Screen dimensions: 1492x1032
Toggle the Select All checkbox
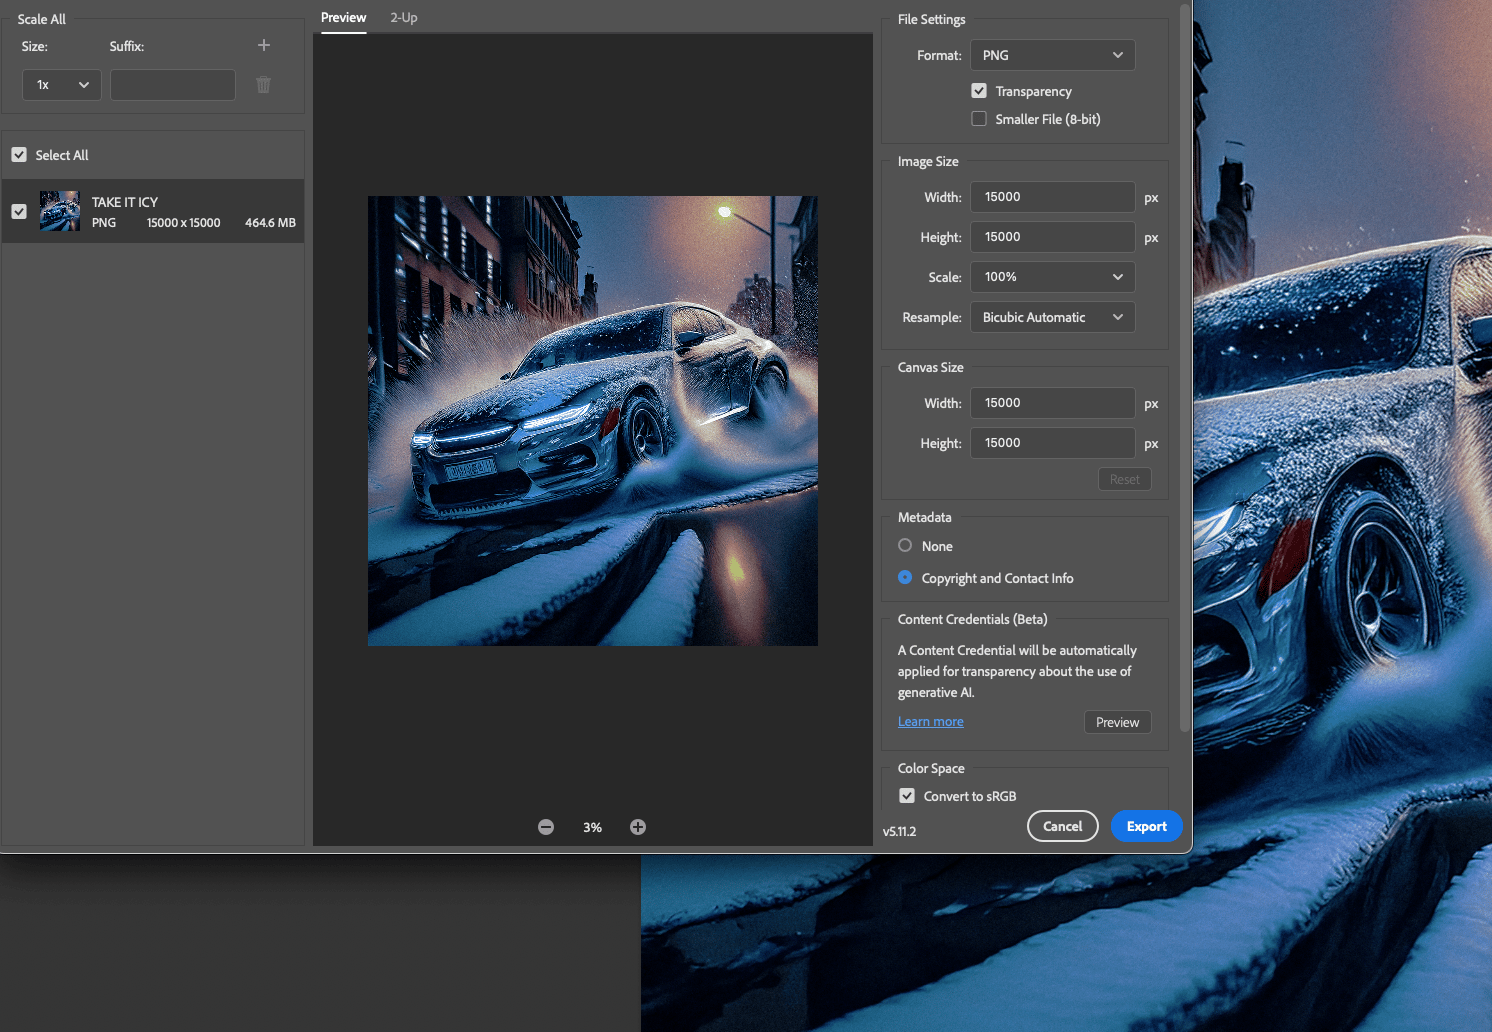pyautogui.click(x=19, y=155)
